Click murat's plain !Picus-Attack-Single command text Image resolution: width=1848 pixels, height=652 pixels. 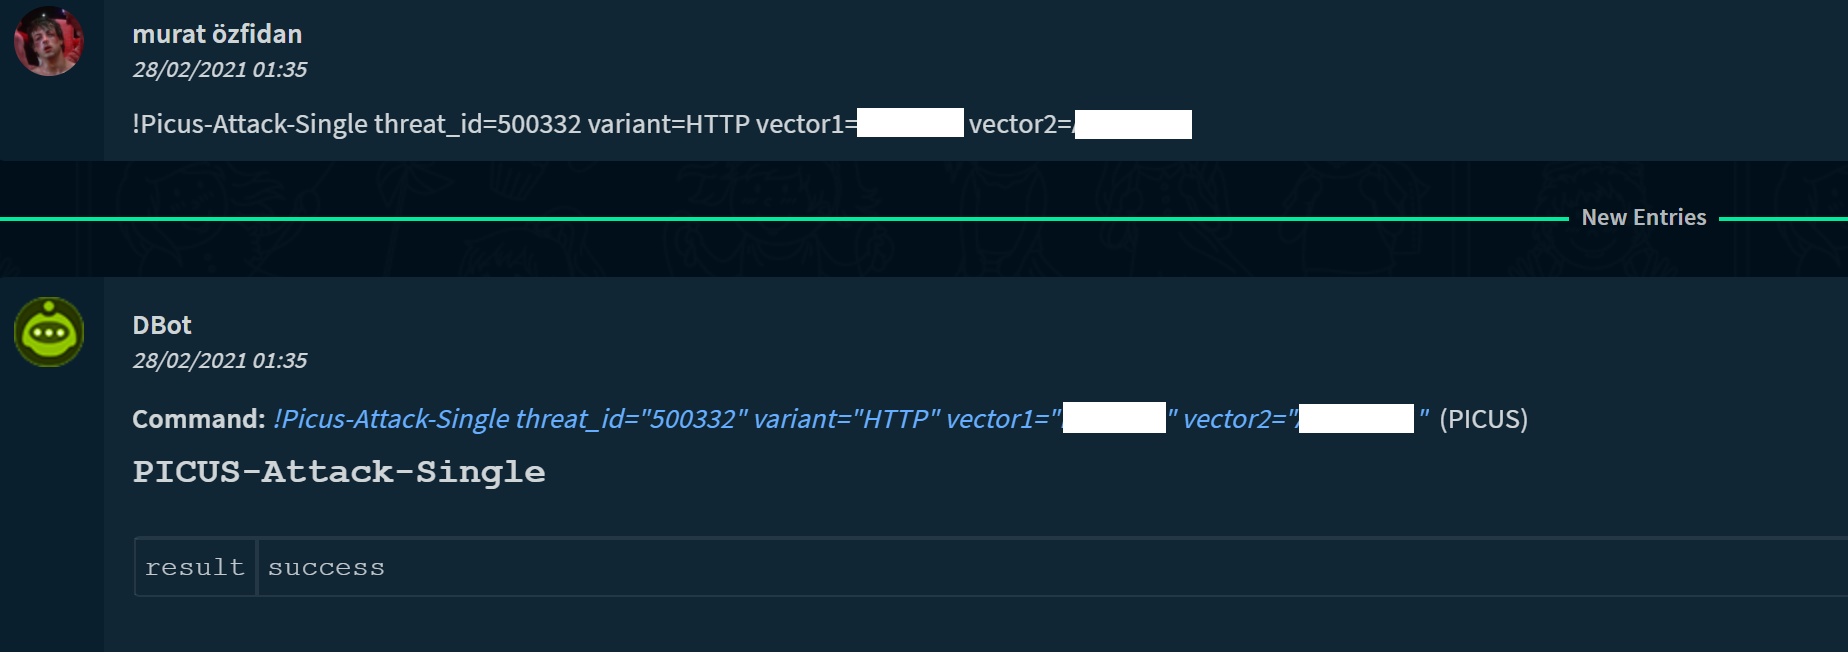click(x=250, y=124)
